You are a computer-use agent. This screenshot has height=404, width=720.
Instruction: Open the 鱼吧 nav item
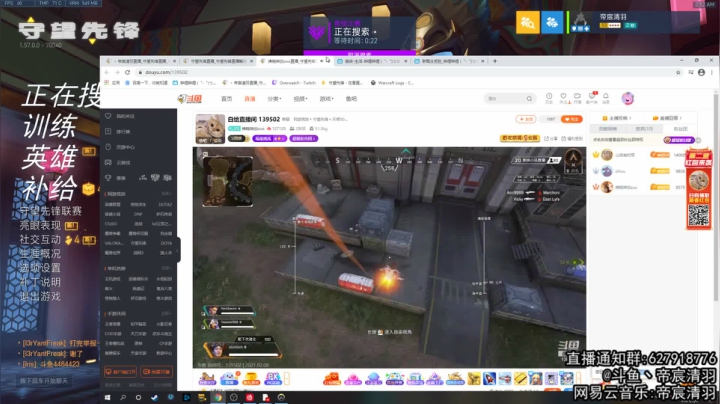tap(351, 99)
